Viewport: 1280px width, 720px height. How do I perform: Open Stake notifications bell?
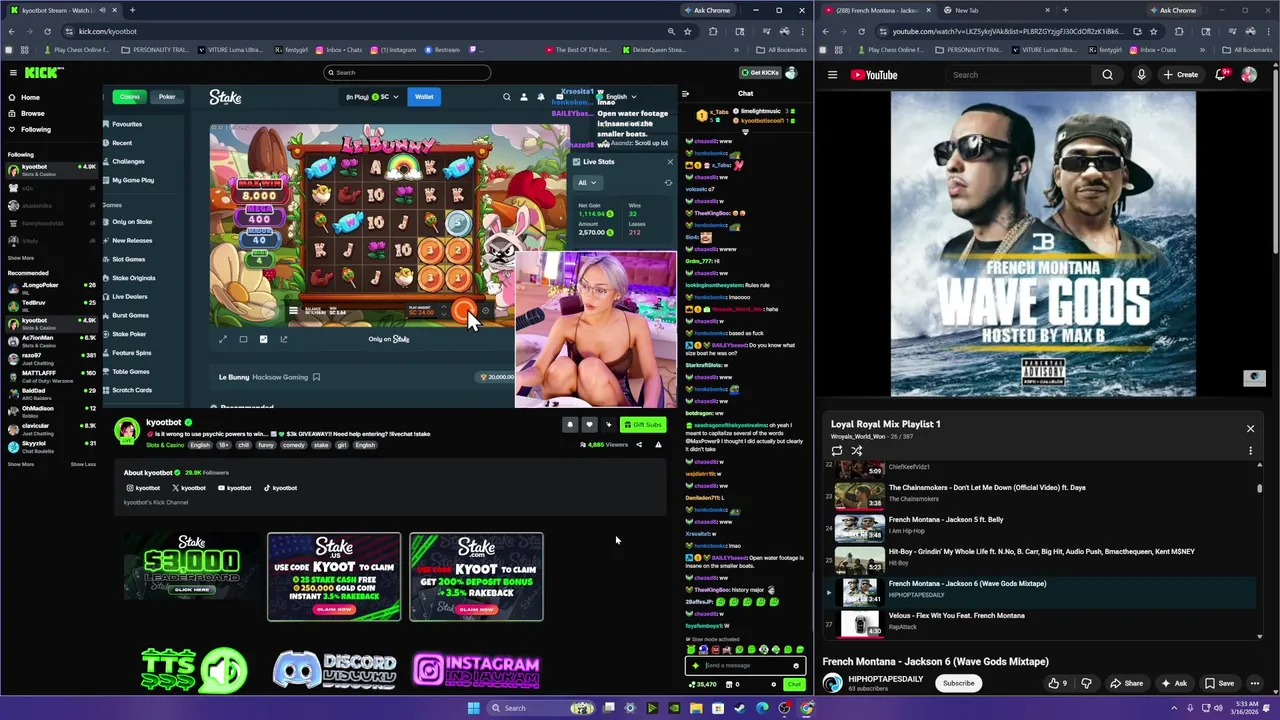point(541,97)
